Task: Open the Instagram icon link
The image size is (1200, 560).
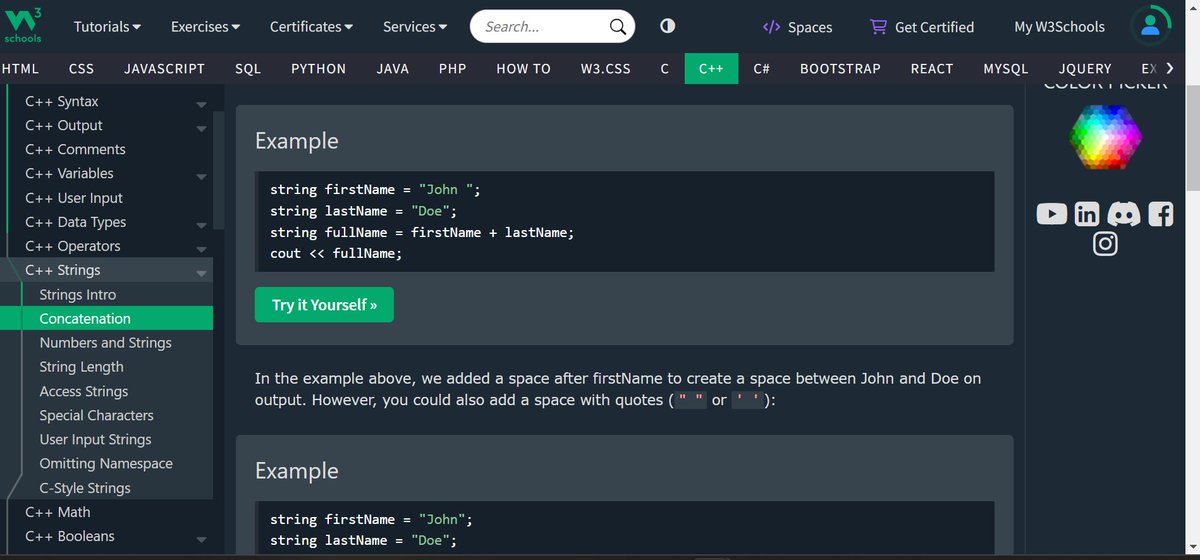Action: pyautogui.click(x=1105, y=243)
